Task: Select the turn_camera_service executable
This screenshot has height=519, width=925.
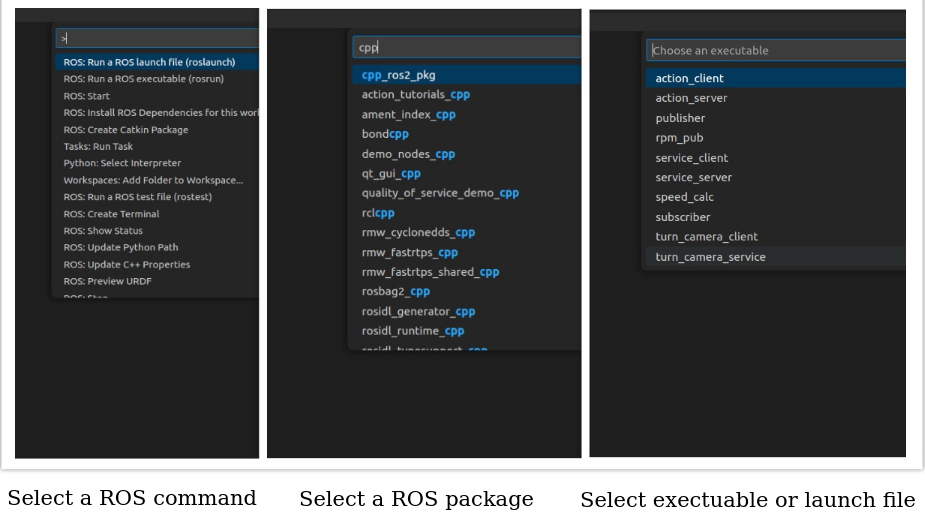Action: [x=710, y=257]
